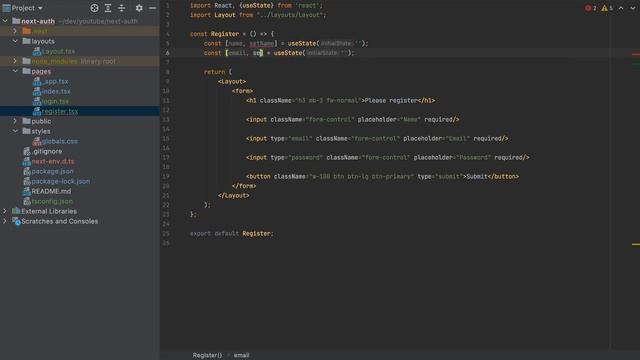Click the Project panel window icon
Image resolution: width=640 pixels, height=360 pixels.
[x=6, y=8]
